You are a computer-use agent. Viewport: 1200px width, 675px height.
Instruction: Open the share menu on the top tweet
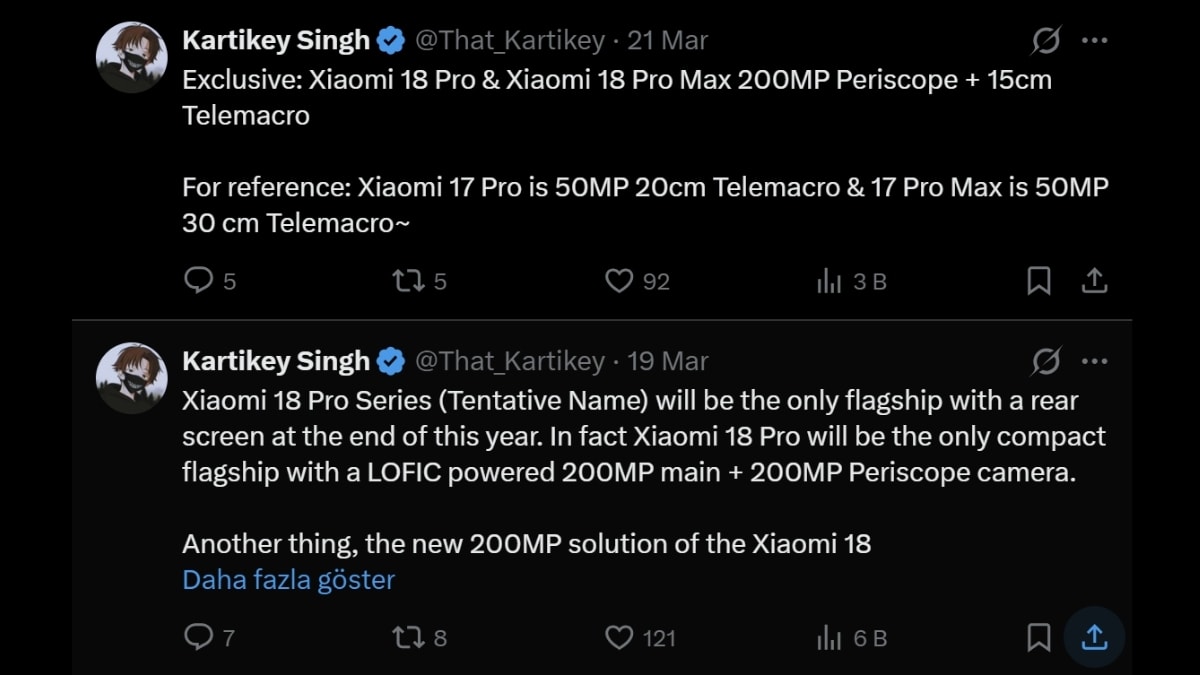(x=1094, y=281)
